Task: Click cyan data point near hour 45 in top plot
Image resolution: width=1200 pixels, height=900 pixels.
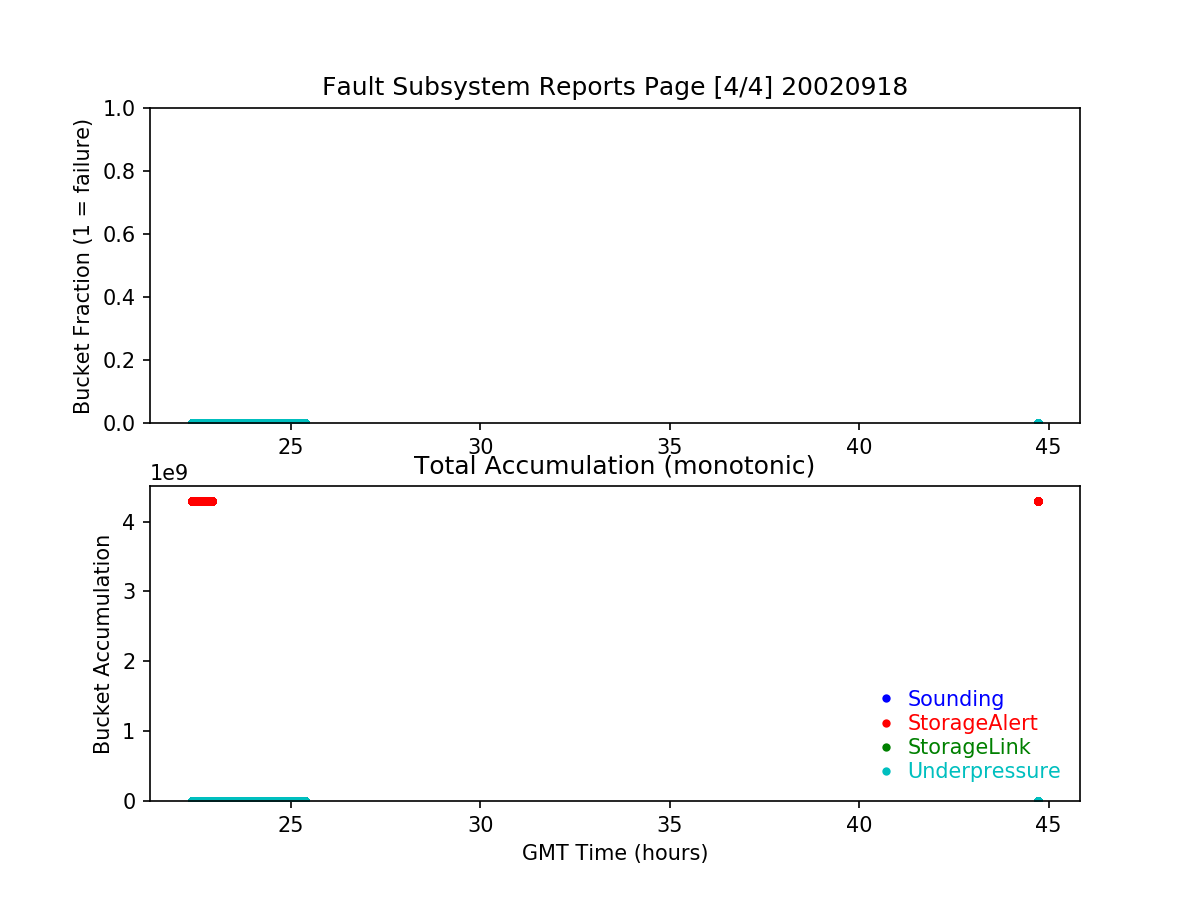Action: click(1038, 423)
